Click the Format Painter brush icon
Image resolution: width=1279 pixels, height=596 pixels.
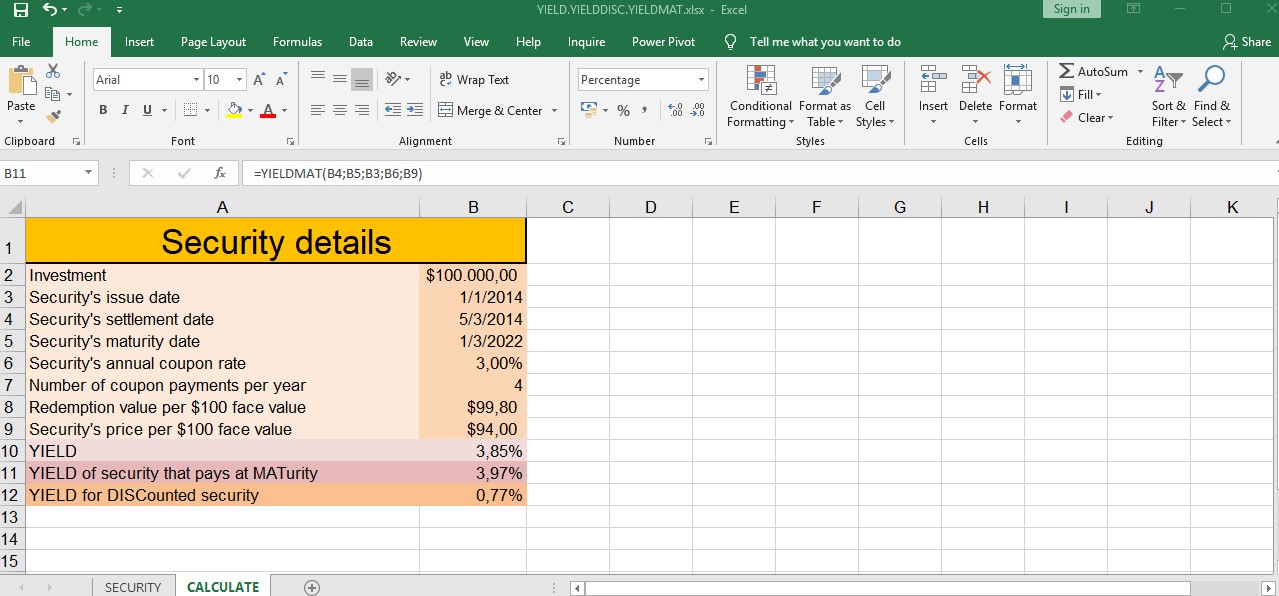(53, 117)
